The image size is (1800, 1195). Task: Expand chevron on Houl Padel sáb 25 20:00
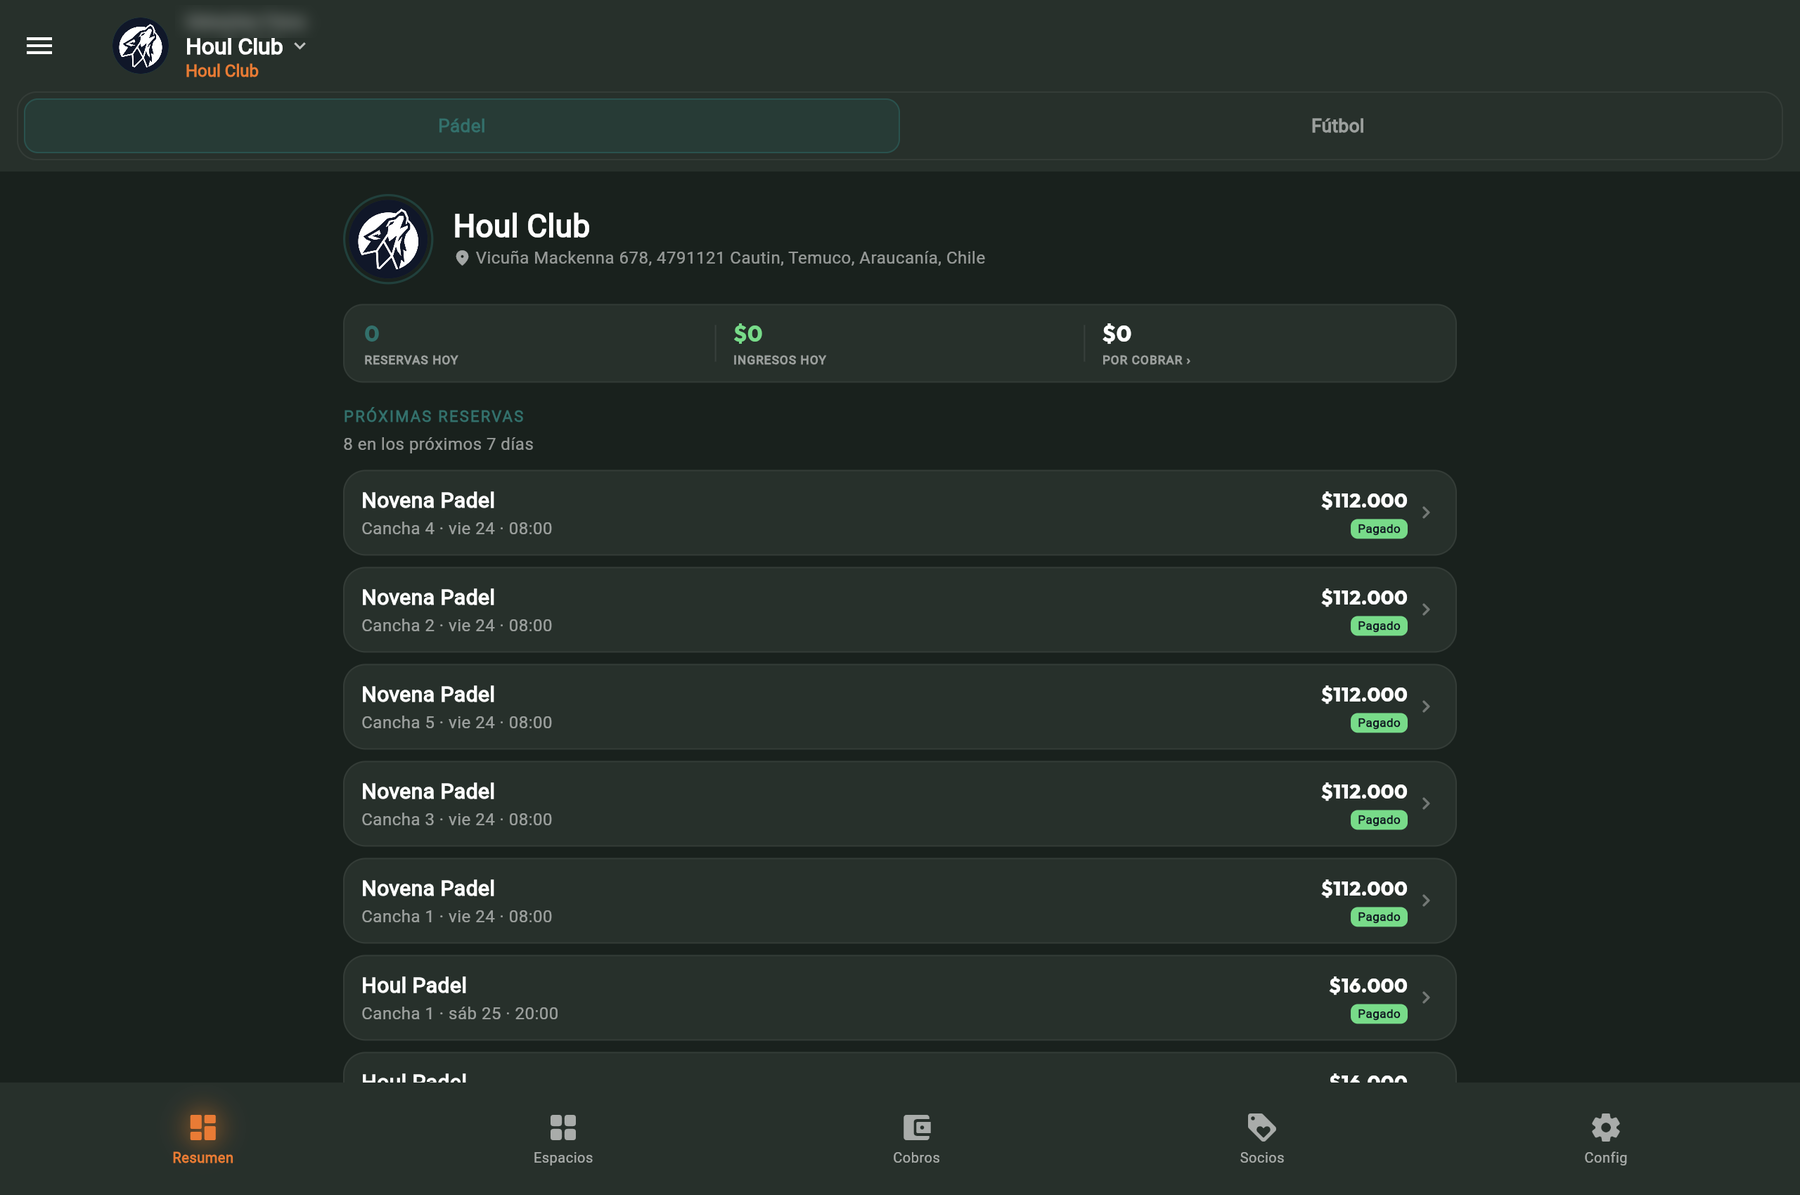pyautogui.click(x=1426, y=998)
